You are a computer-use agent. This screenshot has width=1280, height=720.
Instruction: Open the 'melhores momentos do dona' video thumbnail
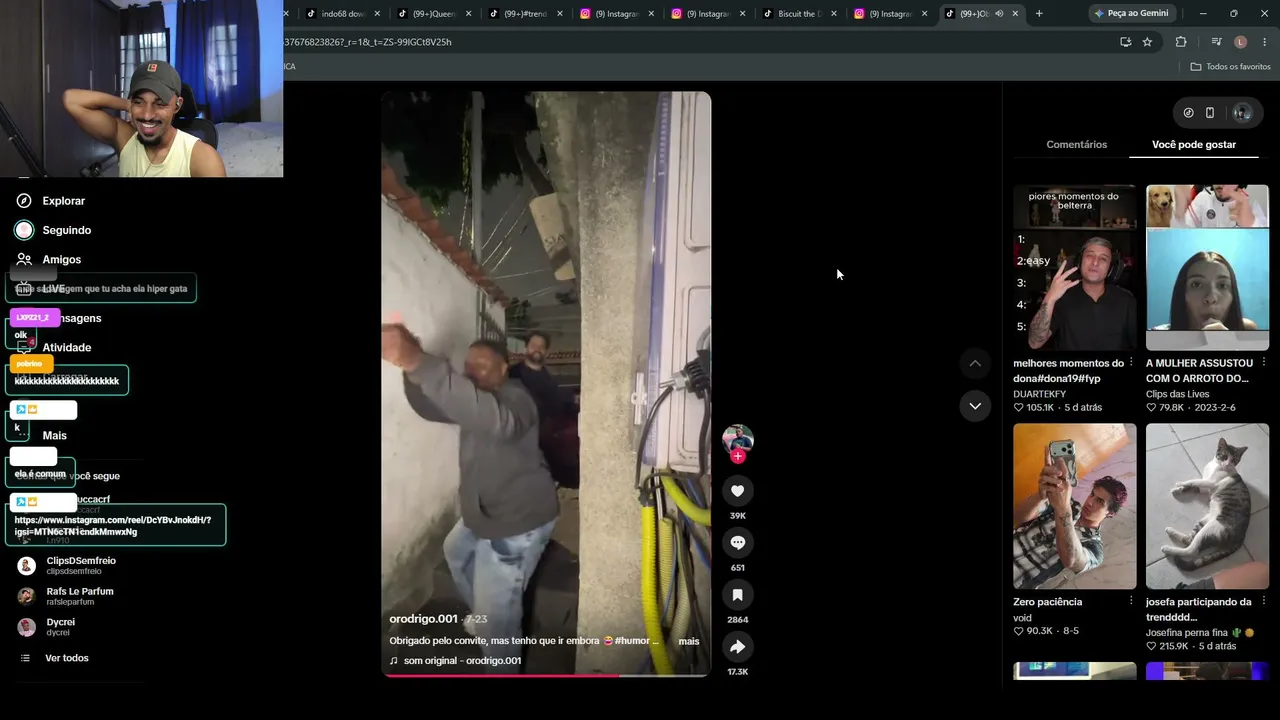1074,267
